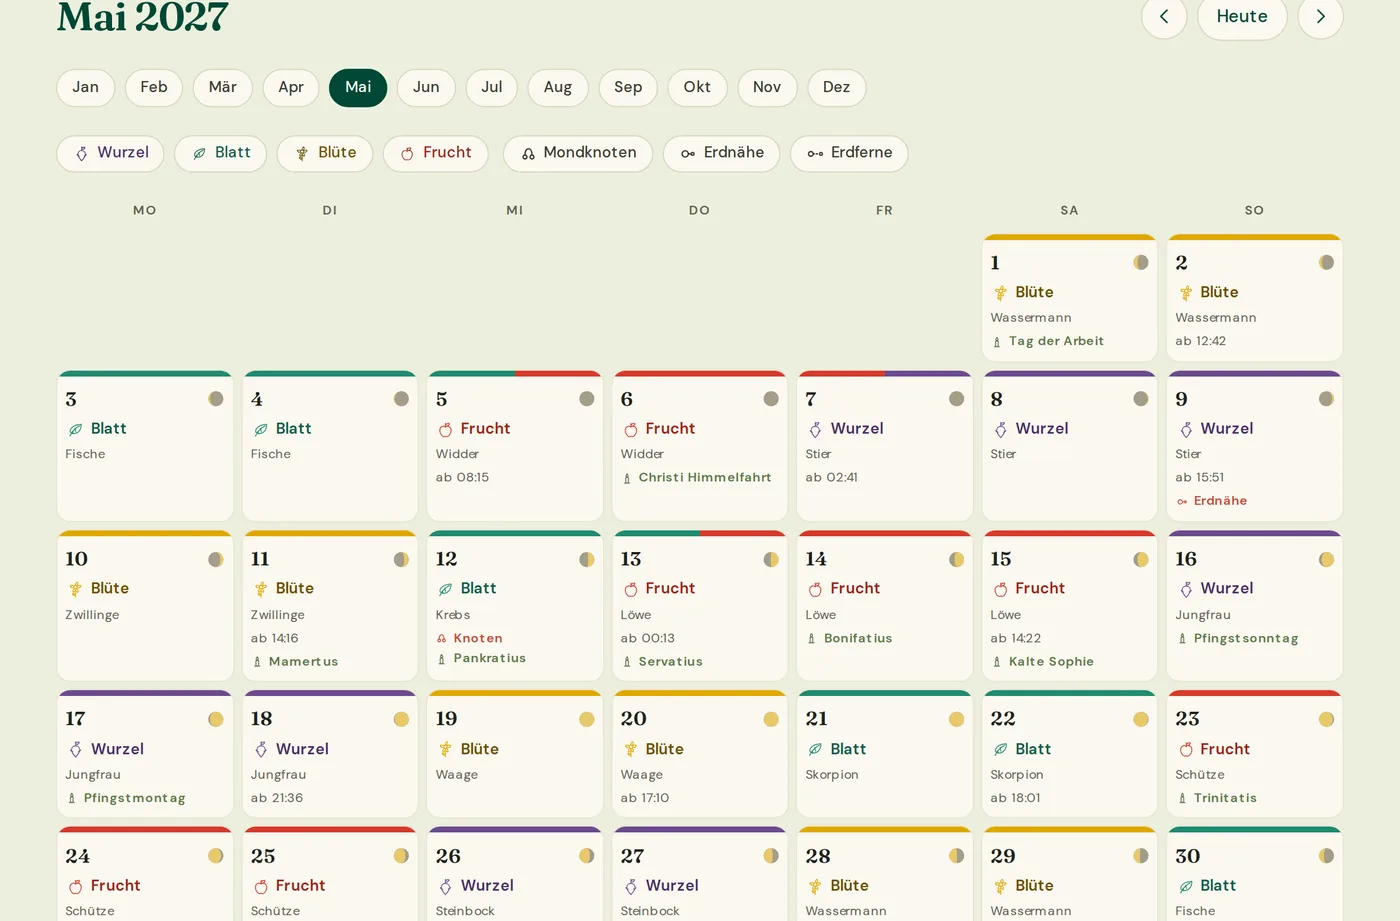Click the flower icon on day 2

(1186, 293)
